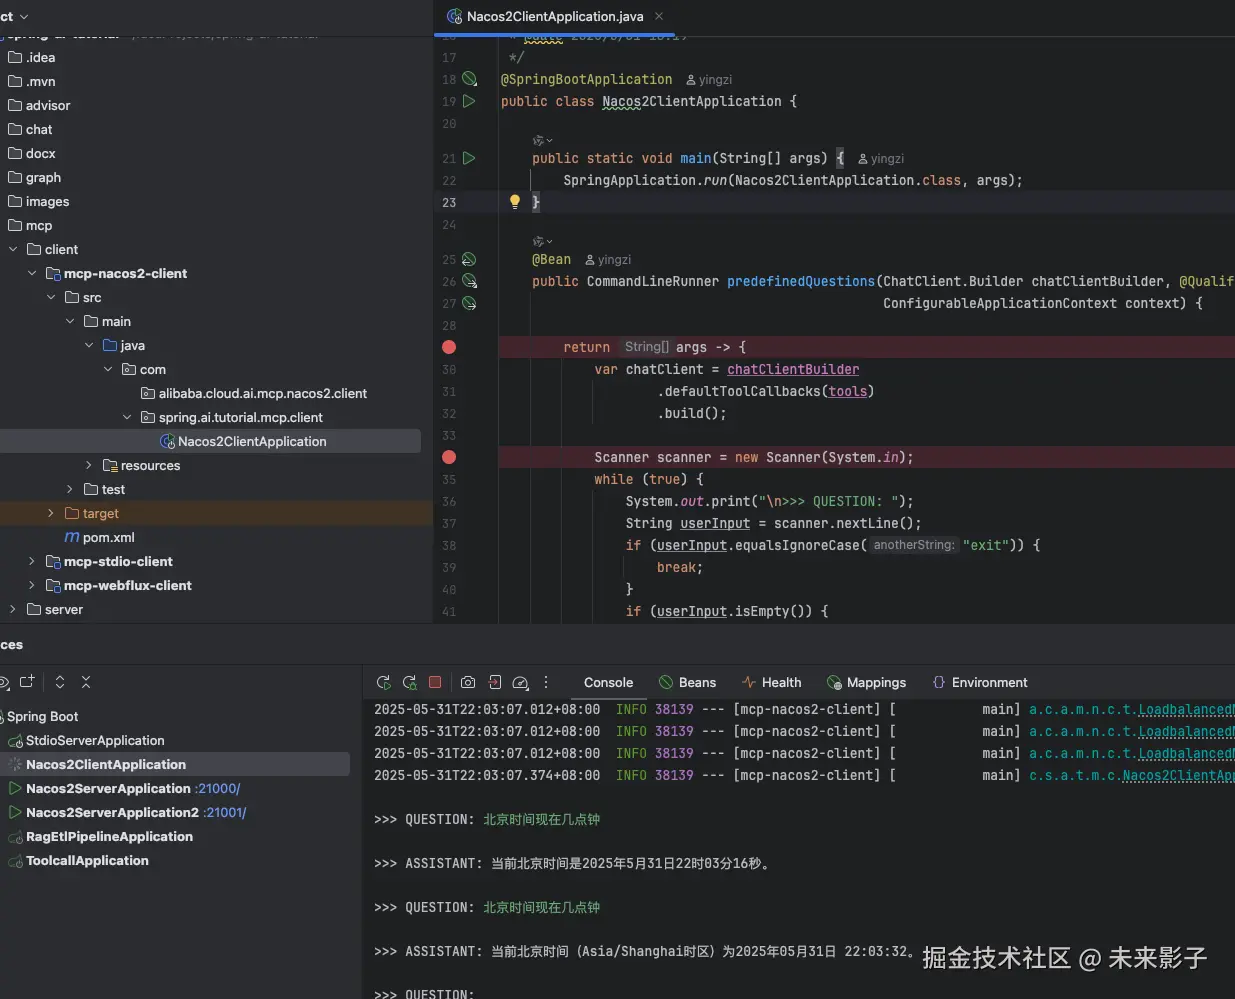This screenshot has height=999, width=1235.
Task: Collapse the mcp-nacos2-client folder
Action: pyautogui.click(x=32, y=273)
